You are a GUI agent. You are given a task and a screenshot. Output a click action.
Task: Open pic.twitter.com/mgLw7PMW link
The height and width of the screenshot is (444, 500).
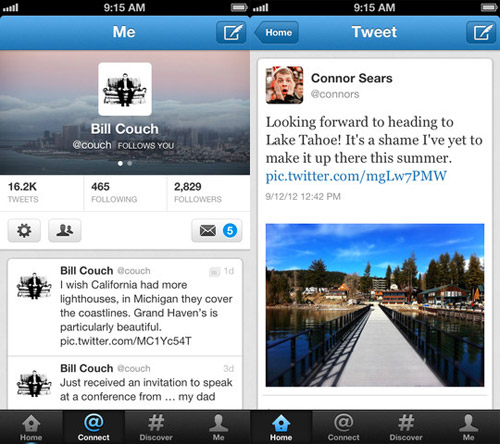(356, 176)
